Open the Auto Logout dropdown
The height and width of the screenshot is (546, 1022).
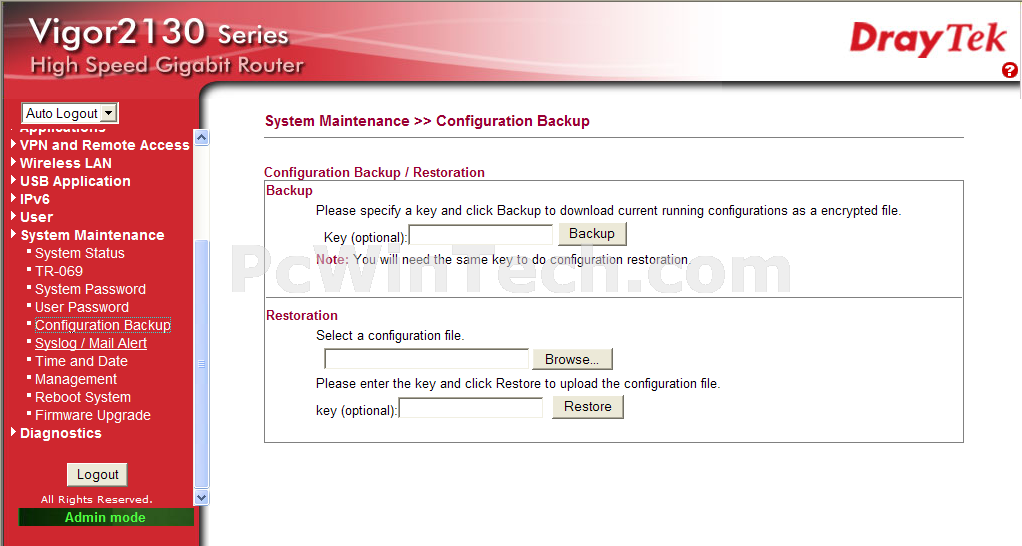pos(70,113)
